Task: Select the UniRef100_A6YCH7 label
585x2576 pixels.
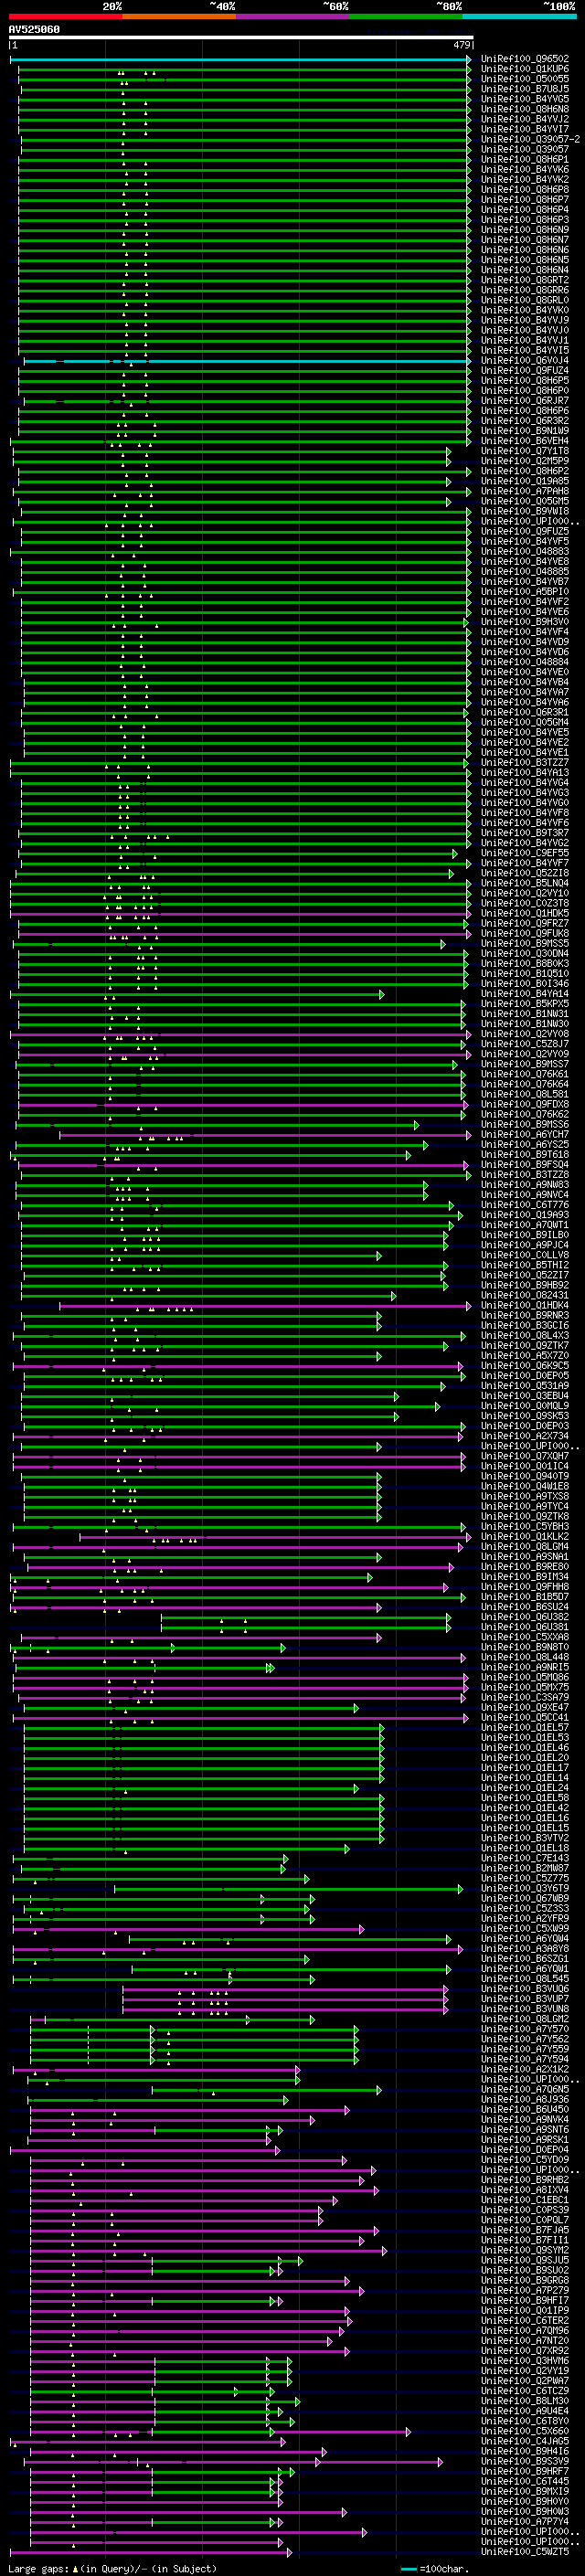Action: click(525, 1135)
